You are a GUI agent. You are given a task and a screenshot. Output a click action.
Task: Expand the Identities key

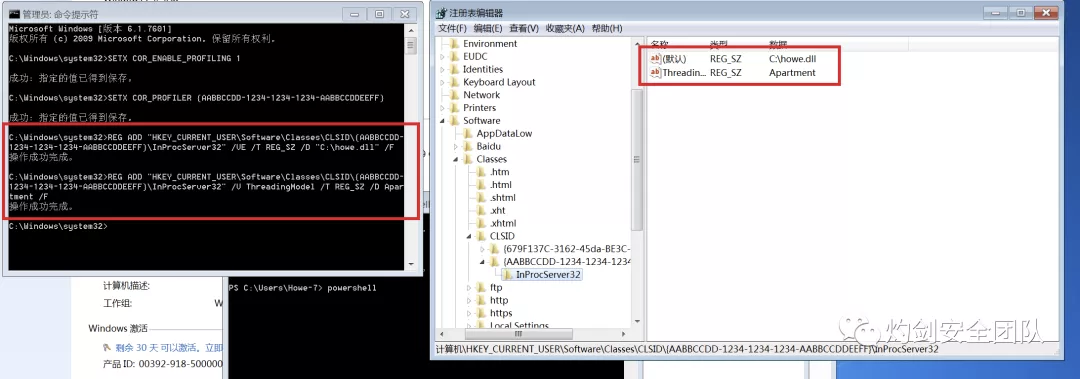tap(442, 70)
